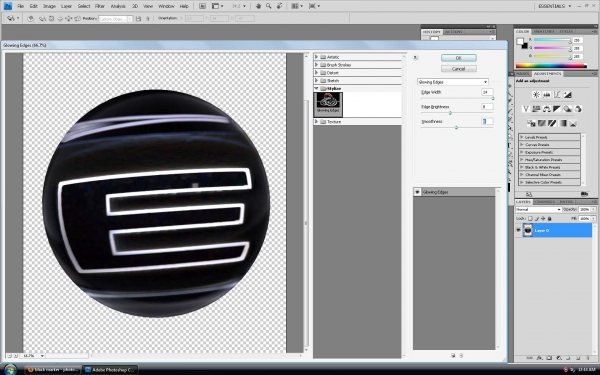Expand Hue/Saturation Presets list
Screen dimensions: 600x375
click(x=522, y=160)
